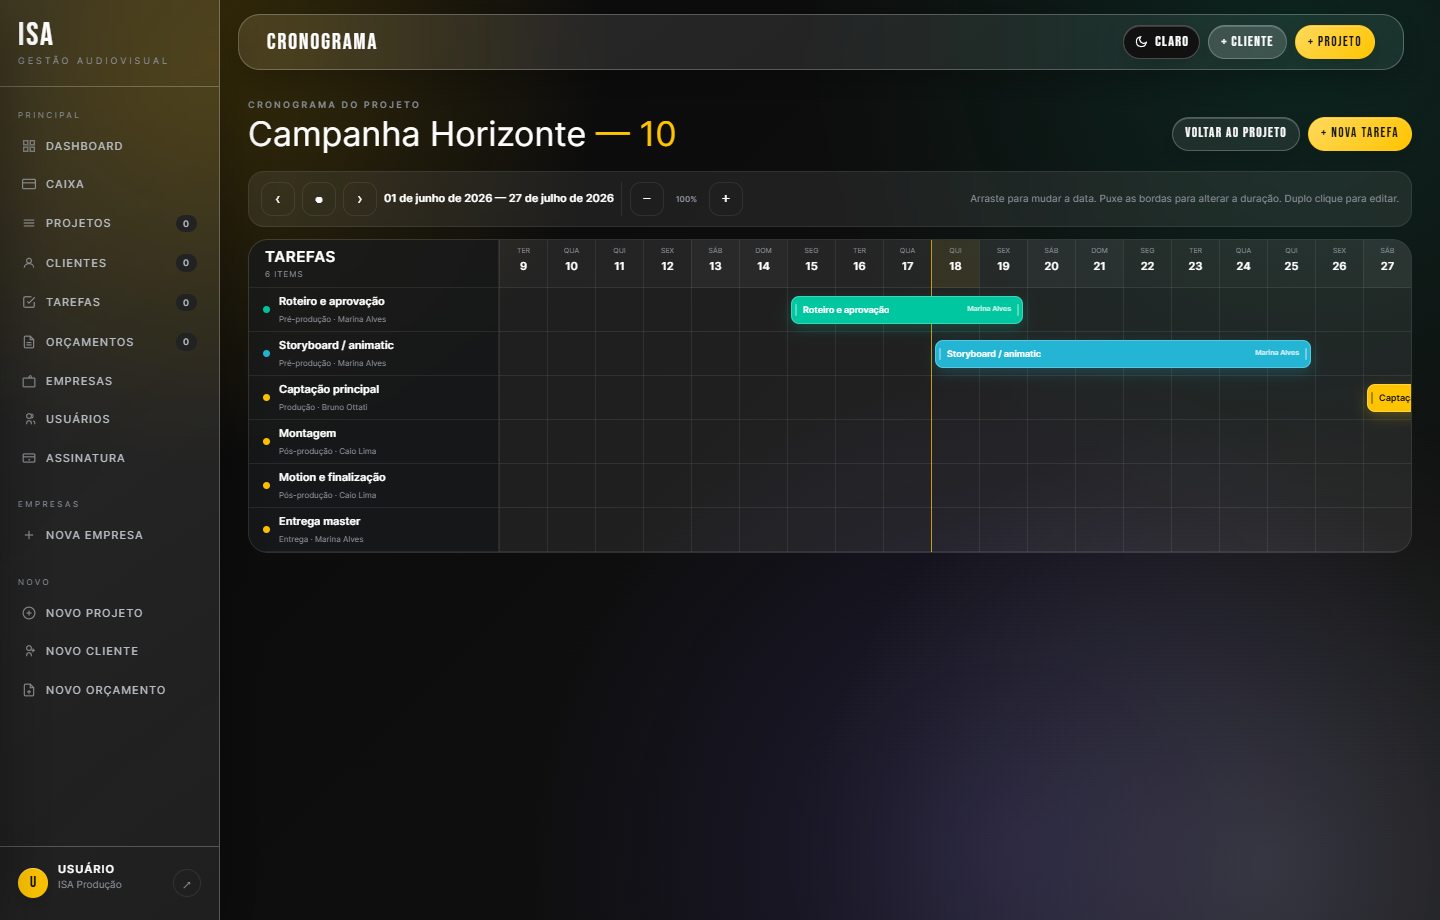Click + Nova Tarefa button
Image resolution: width=1440 pixels, height=920 pixels.
(1360, 134)
